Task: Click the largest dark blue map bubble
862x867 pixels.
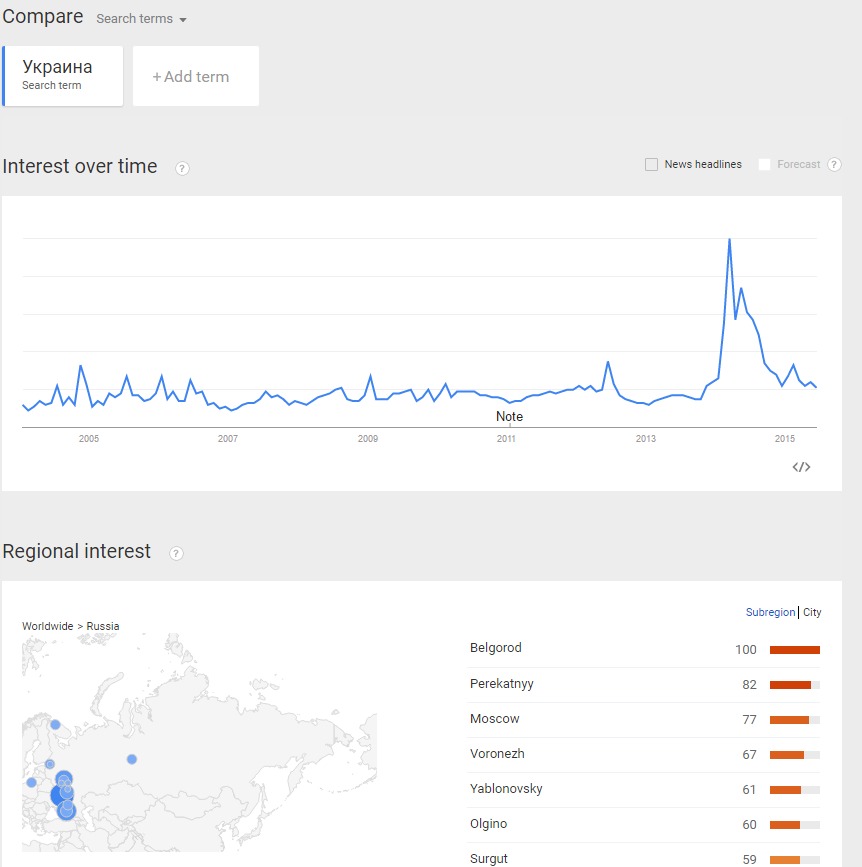Action: 59,796
